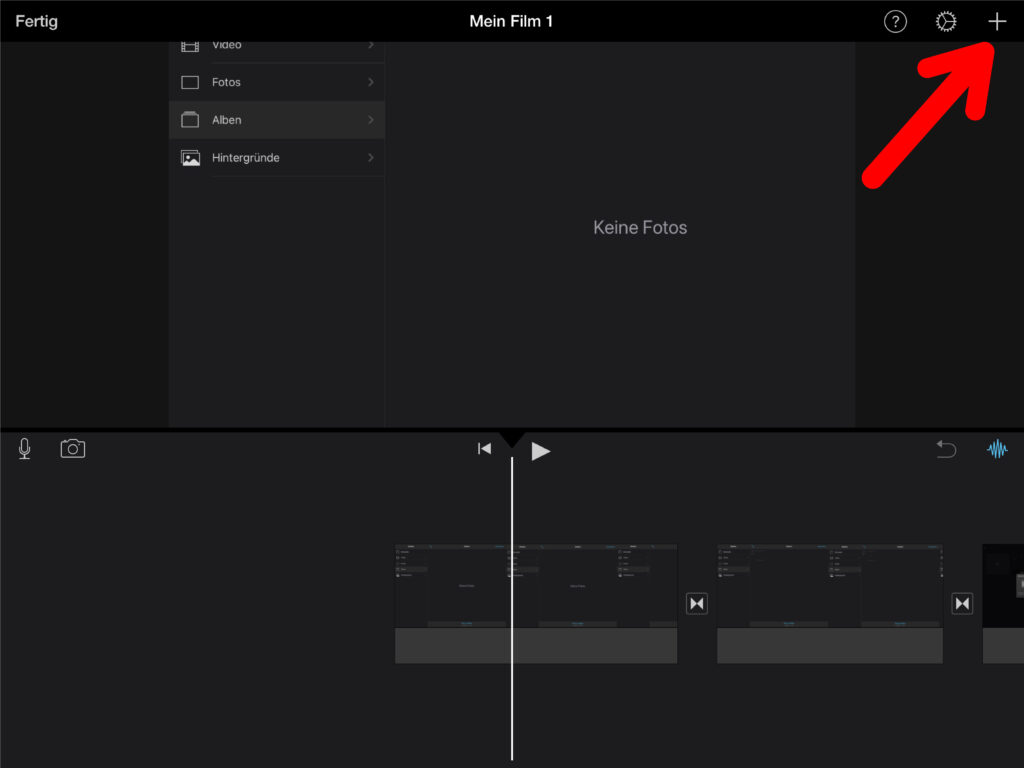
Task: Skip to beginning of timeline
Action: coord(484,449)
